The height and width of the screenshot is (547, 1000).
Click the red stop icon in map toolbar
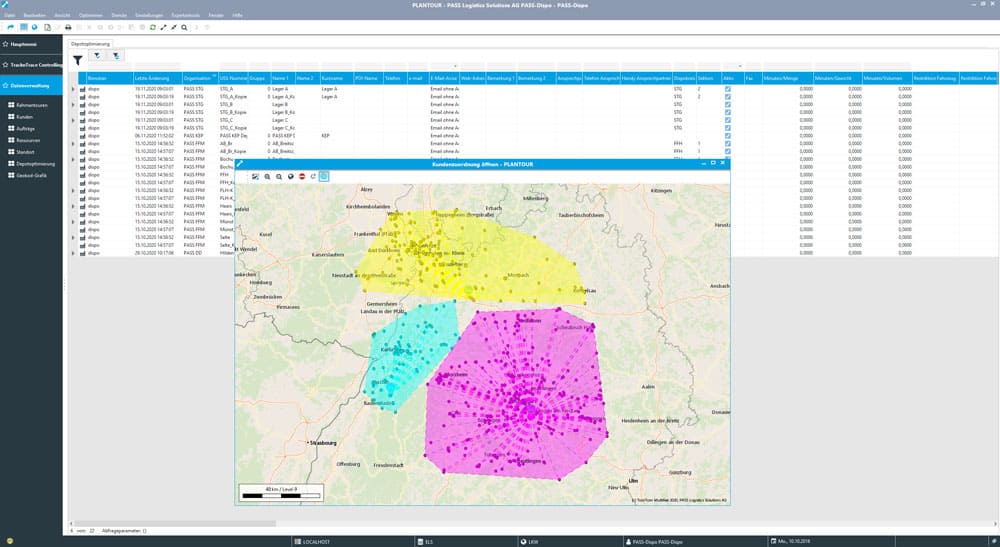[x=302, y=177]
